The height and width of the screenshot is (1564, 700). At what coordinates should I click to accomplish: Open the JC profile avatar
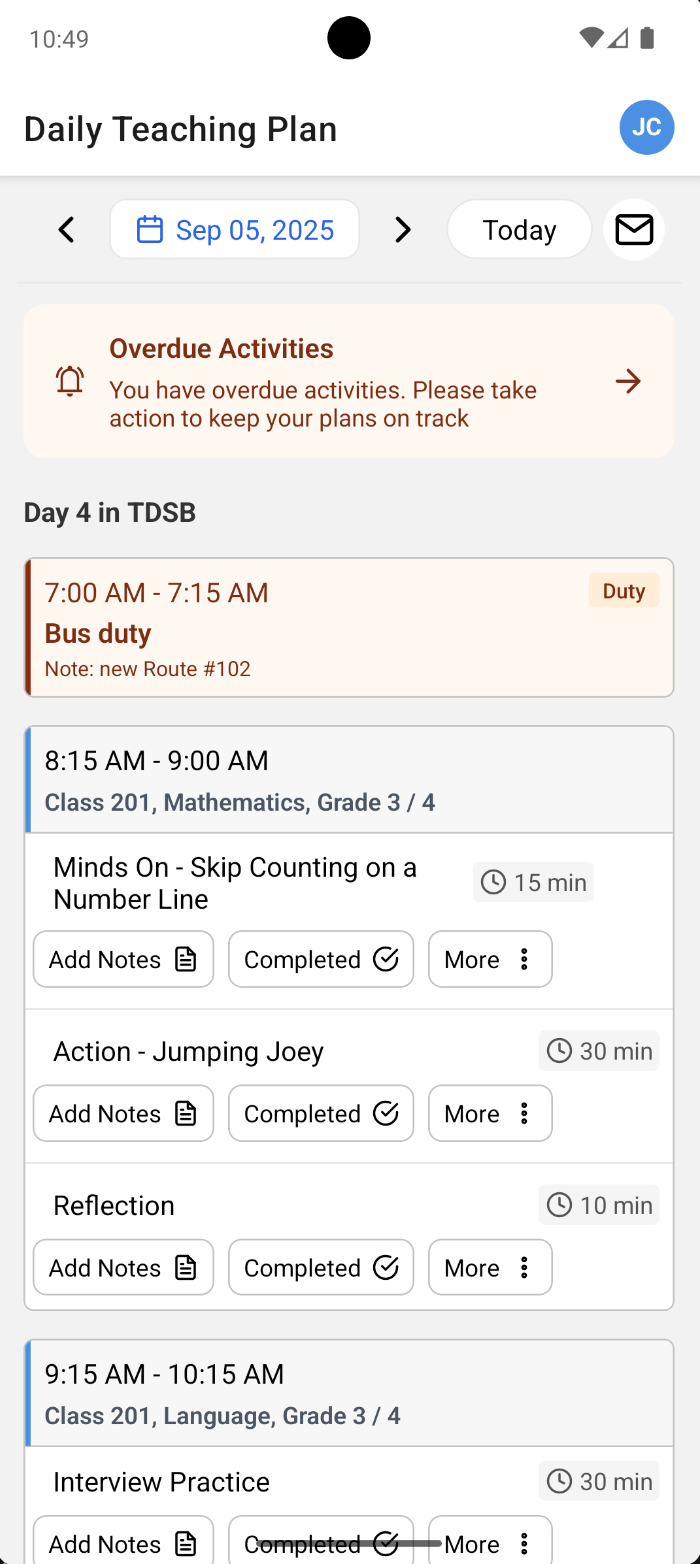point(647,127)
